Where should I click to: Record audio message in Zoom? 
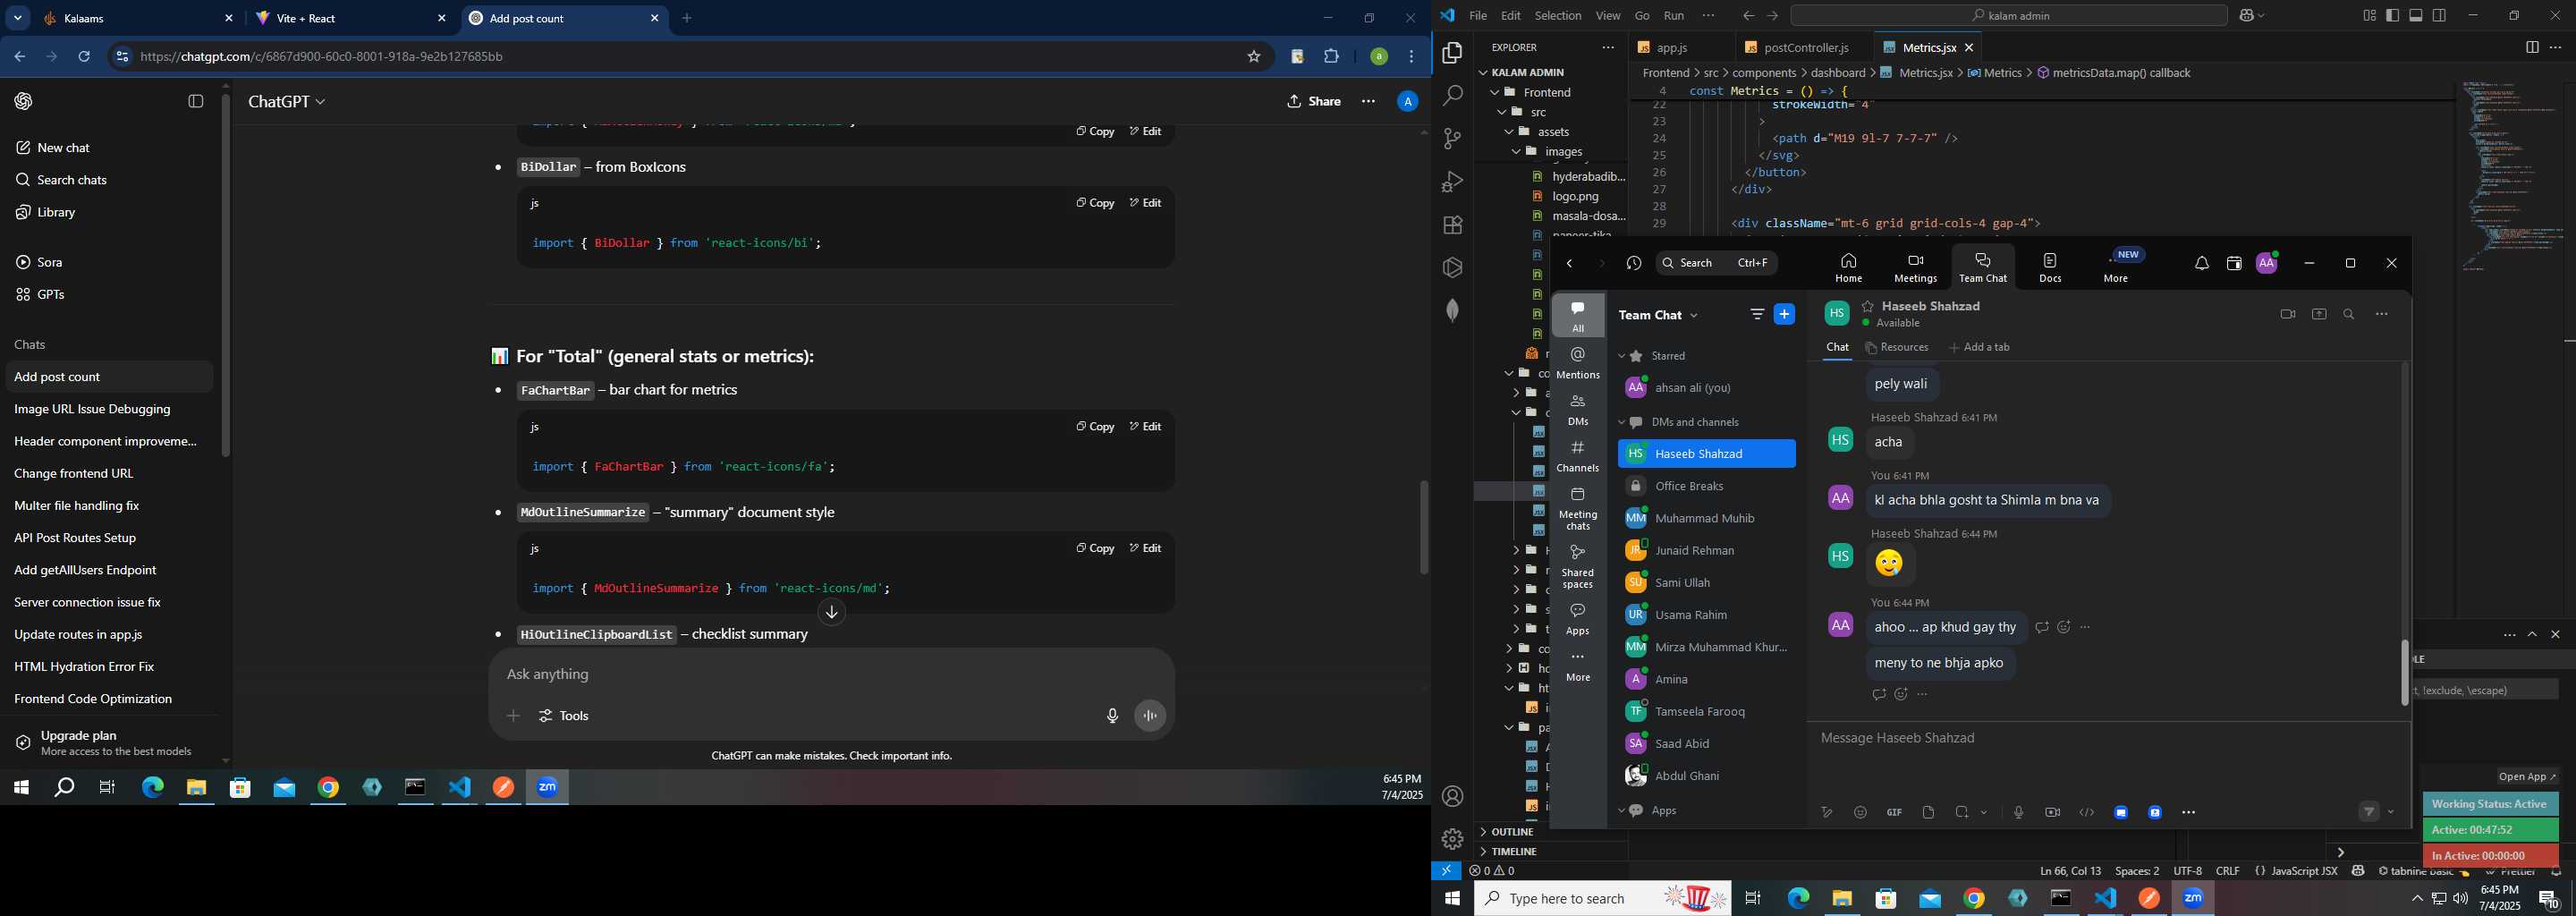pyautogui.click(x=2018, y=812)
